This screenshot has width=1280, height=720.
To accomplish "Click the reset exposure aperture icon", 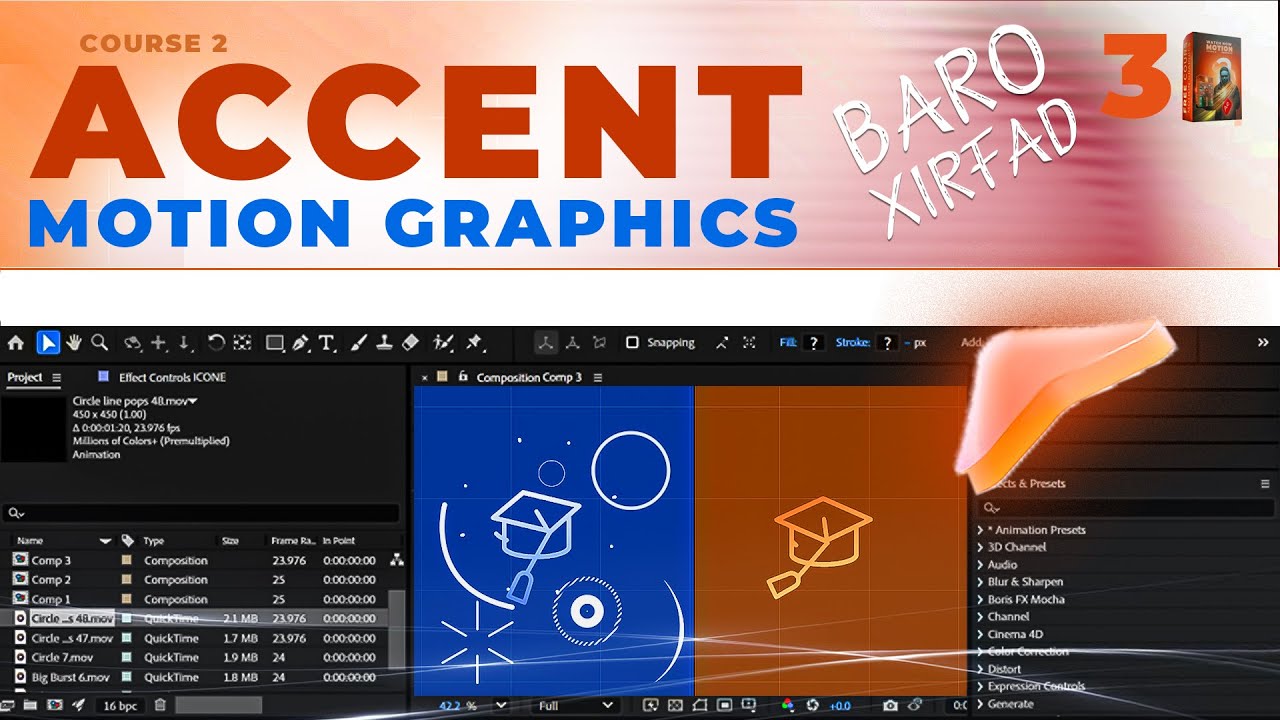I will (813, 705).
